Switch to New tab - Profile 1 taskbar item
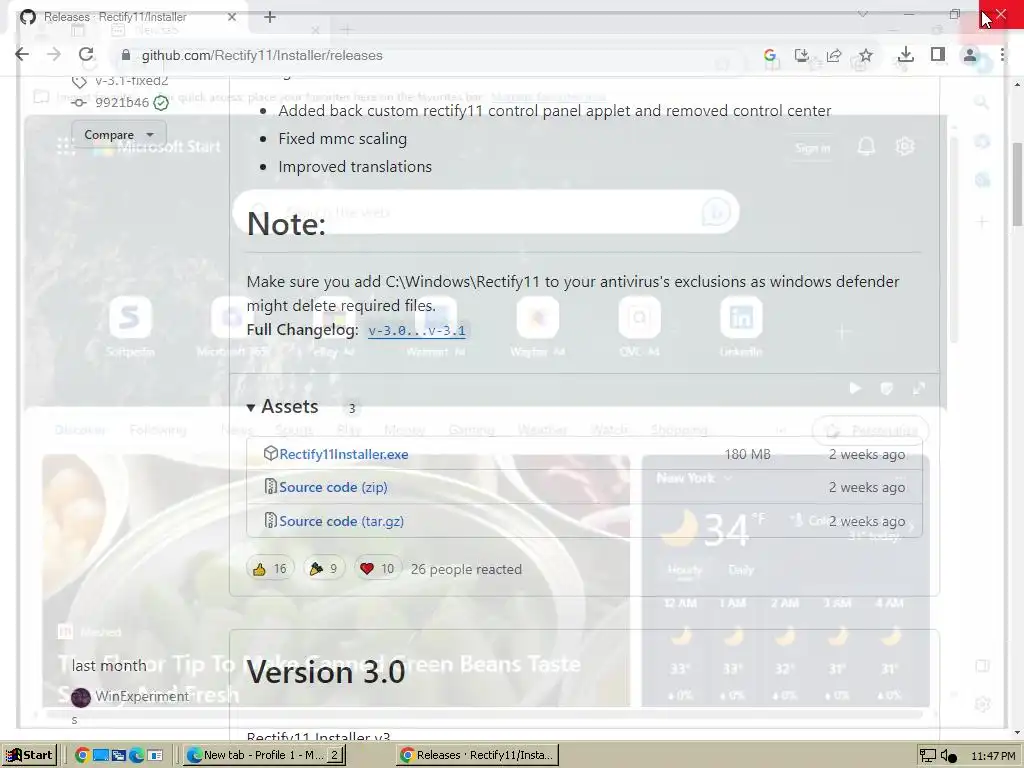The width and height of the screenshot is (1024, 768). click(x=264, y=755)
